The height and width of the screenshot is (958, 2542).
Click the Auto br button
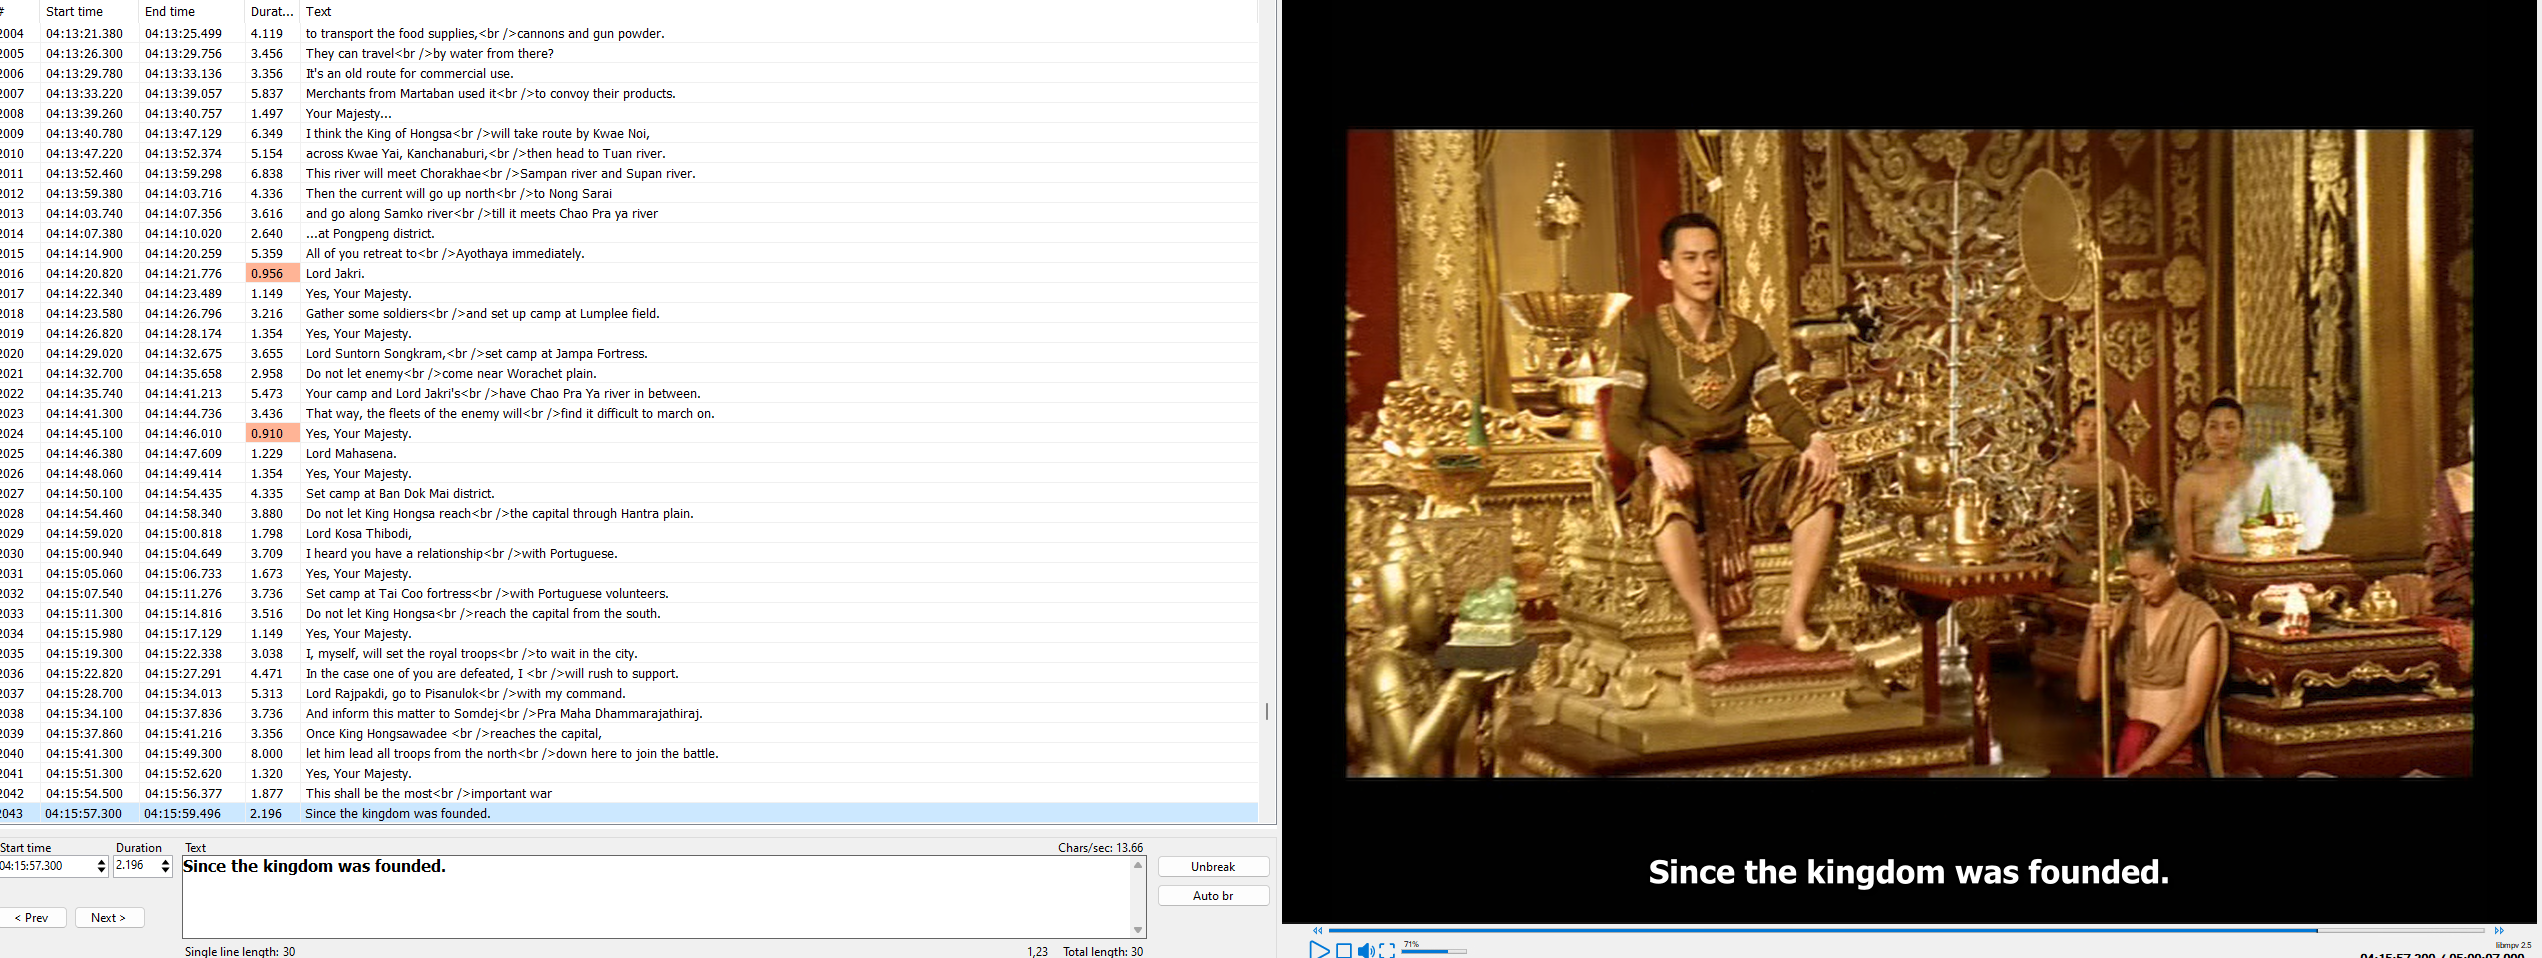[x=1213, y=896]
